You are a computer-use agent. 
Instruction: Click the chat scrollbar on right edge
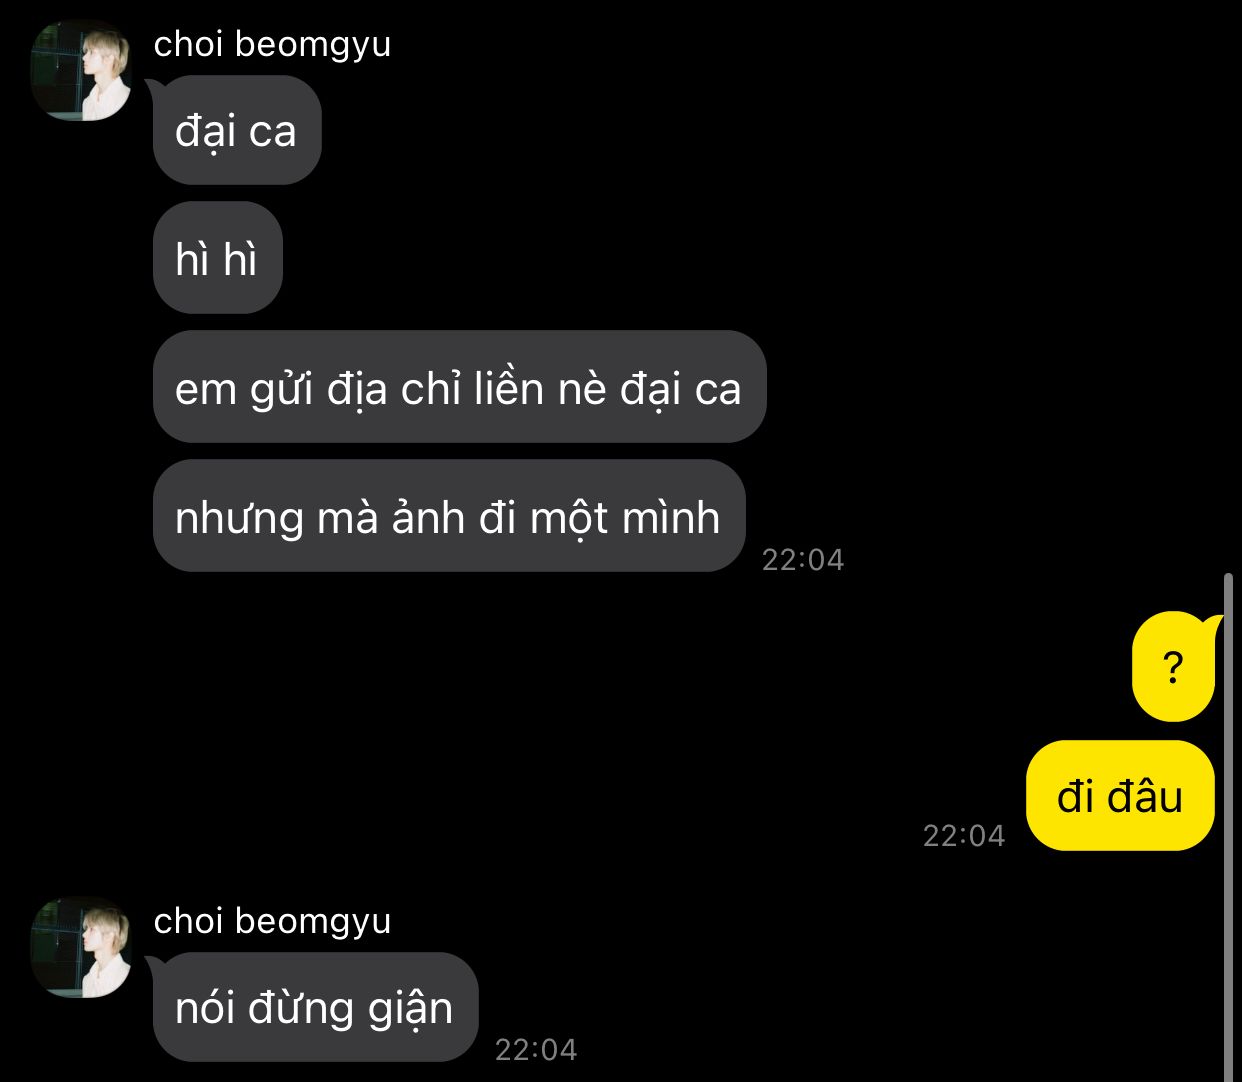(1229, 828)
